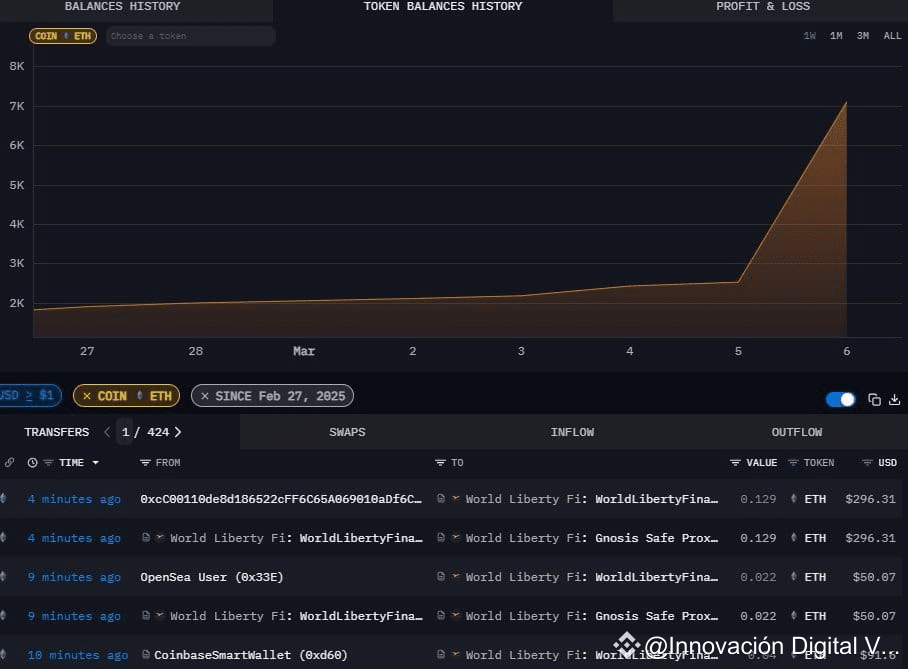Open the TIME column sort dropdown

(94, 463)
